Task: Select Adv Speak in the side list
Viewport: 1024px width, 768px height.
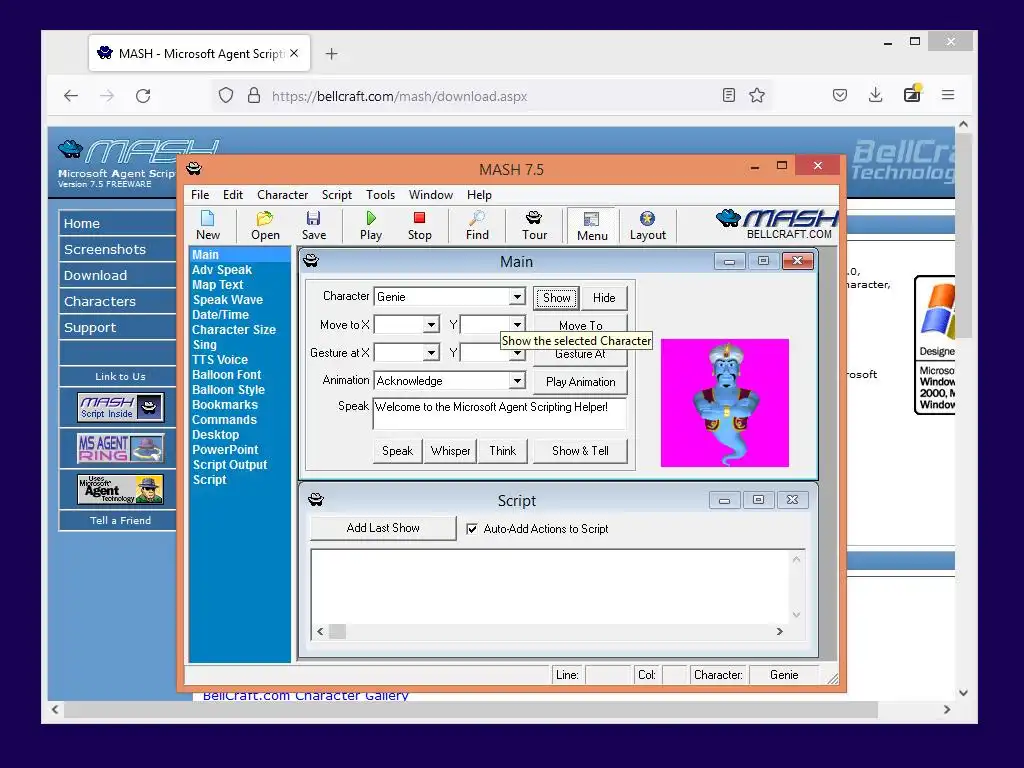Action: click(x=221, y=270)
